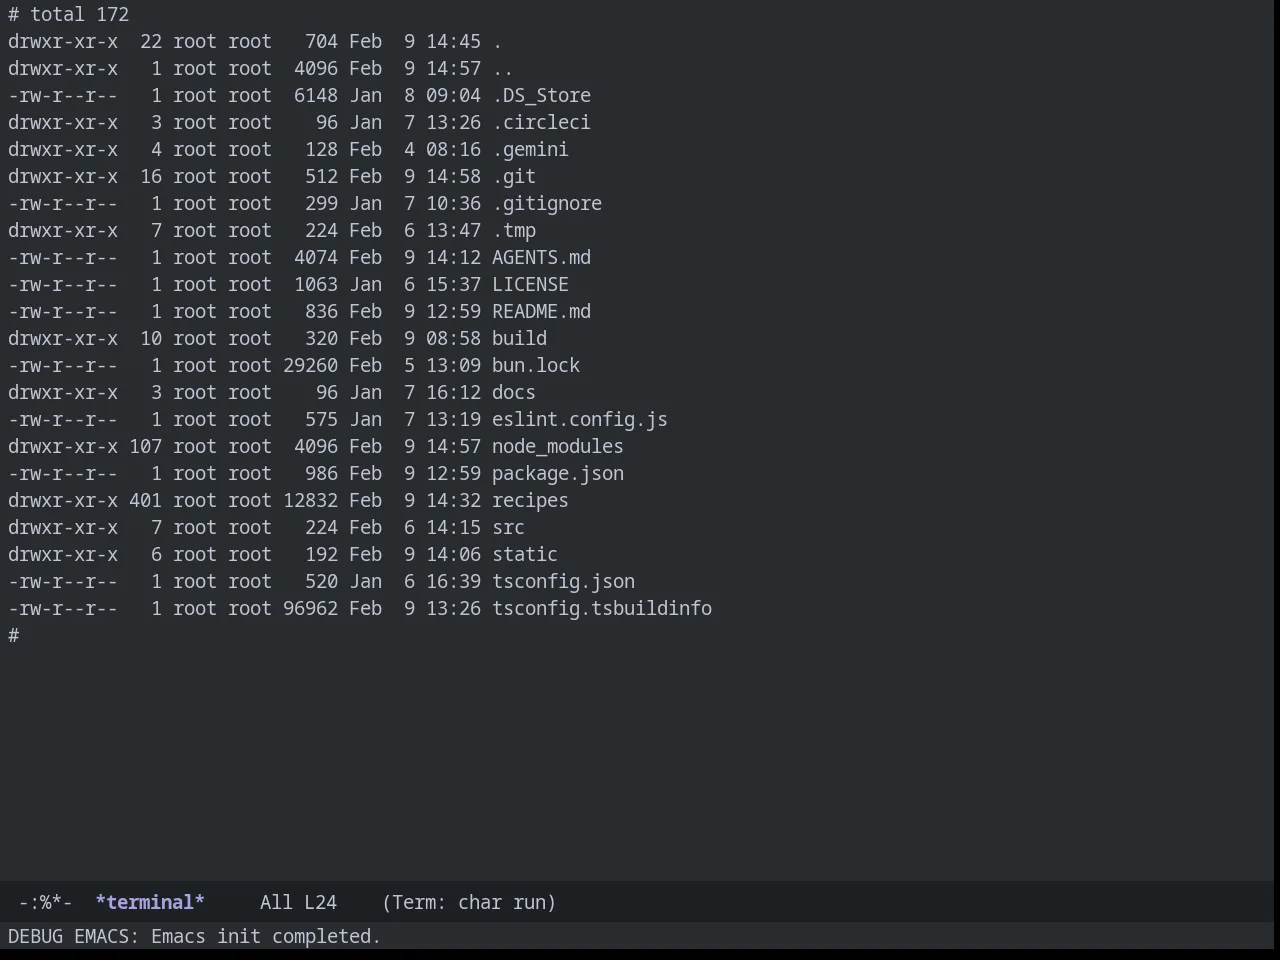The image size is (1280, 960).
Task: Select the .gitignore file name
Action: pyautogui.click(x=547, y=203)
